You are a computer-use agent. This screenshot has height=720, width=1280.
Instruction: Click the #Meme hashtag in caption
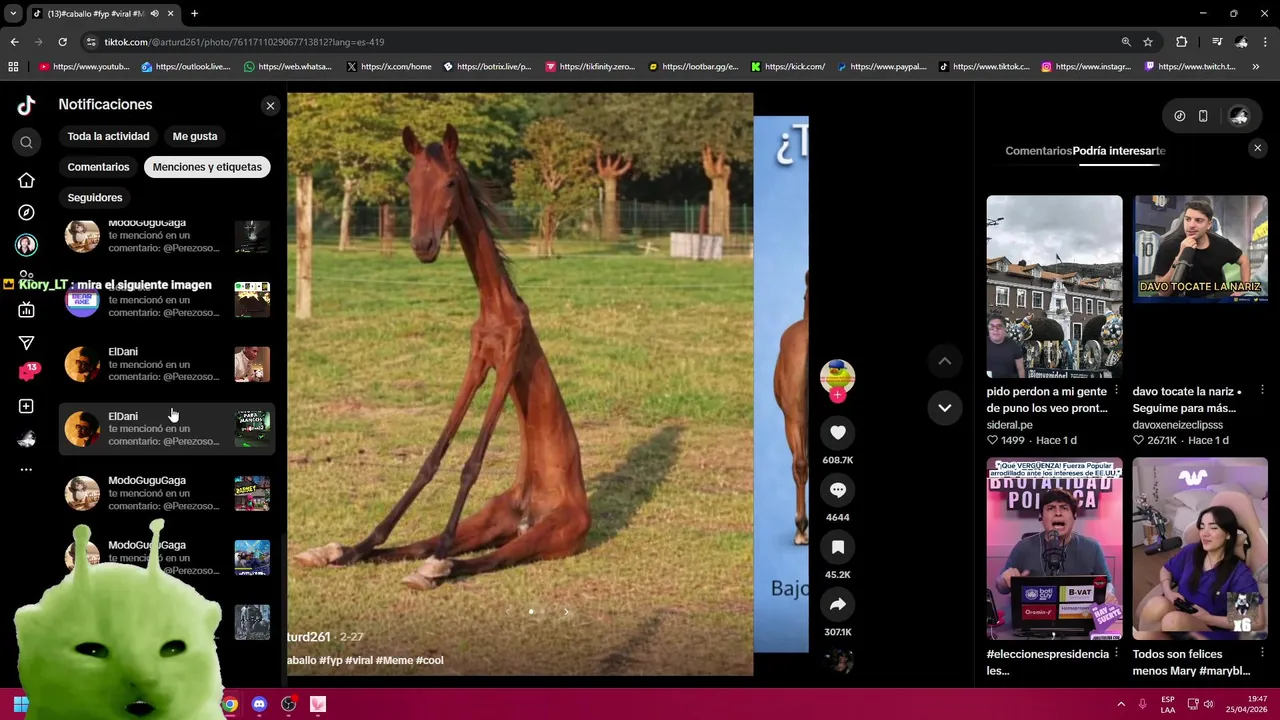coord(394,660)
